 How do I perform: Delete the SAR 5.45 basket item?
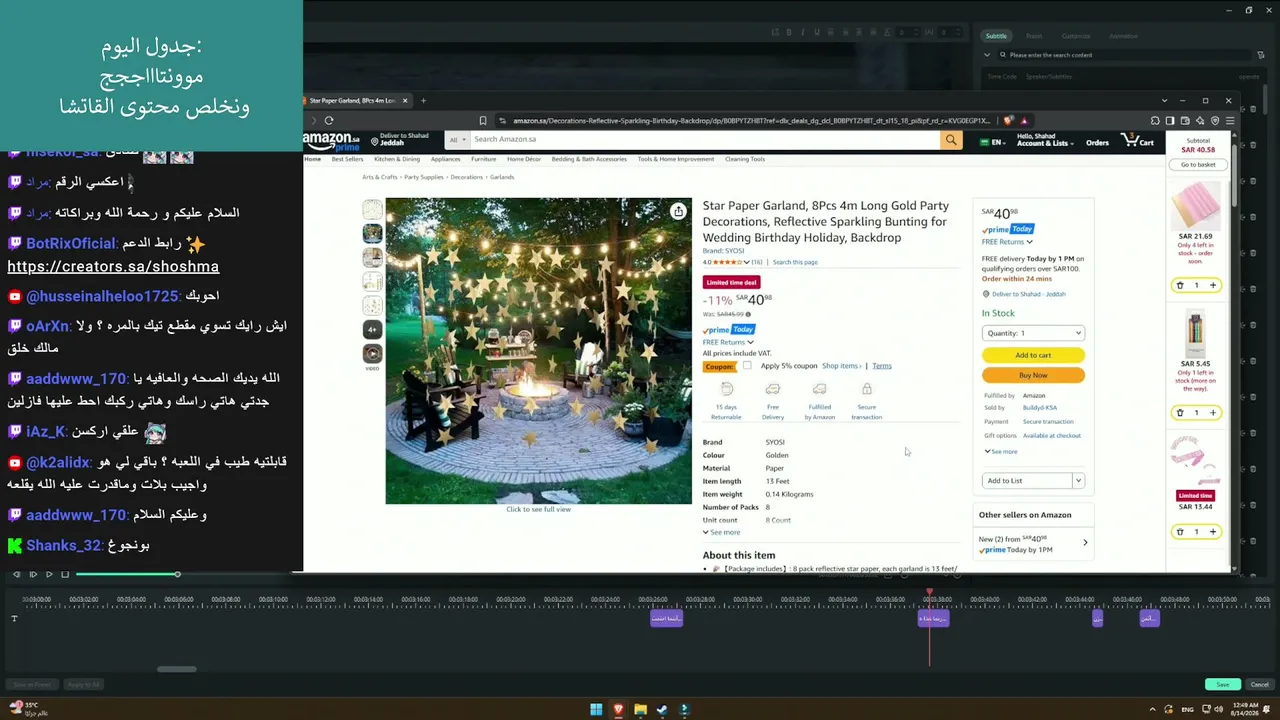point(1180,413)
